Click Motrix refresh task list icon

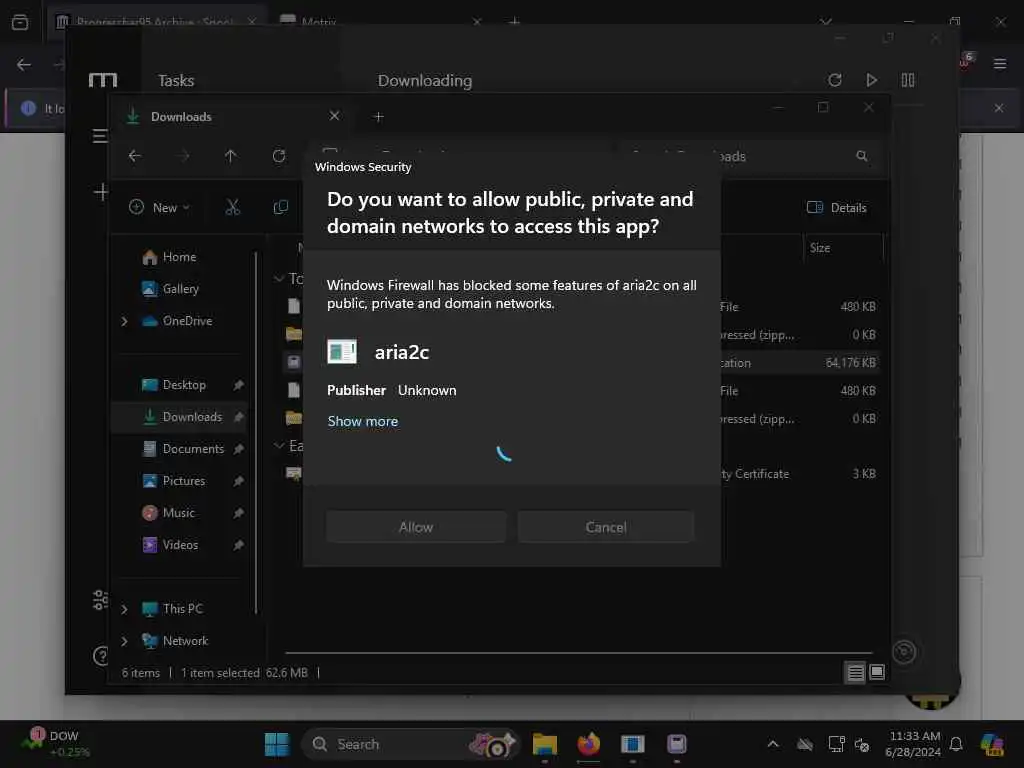pos(835,80)
